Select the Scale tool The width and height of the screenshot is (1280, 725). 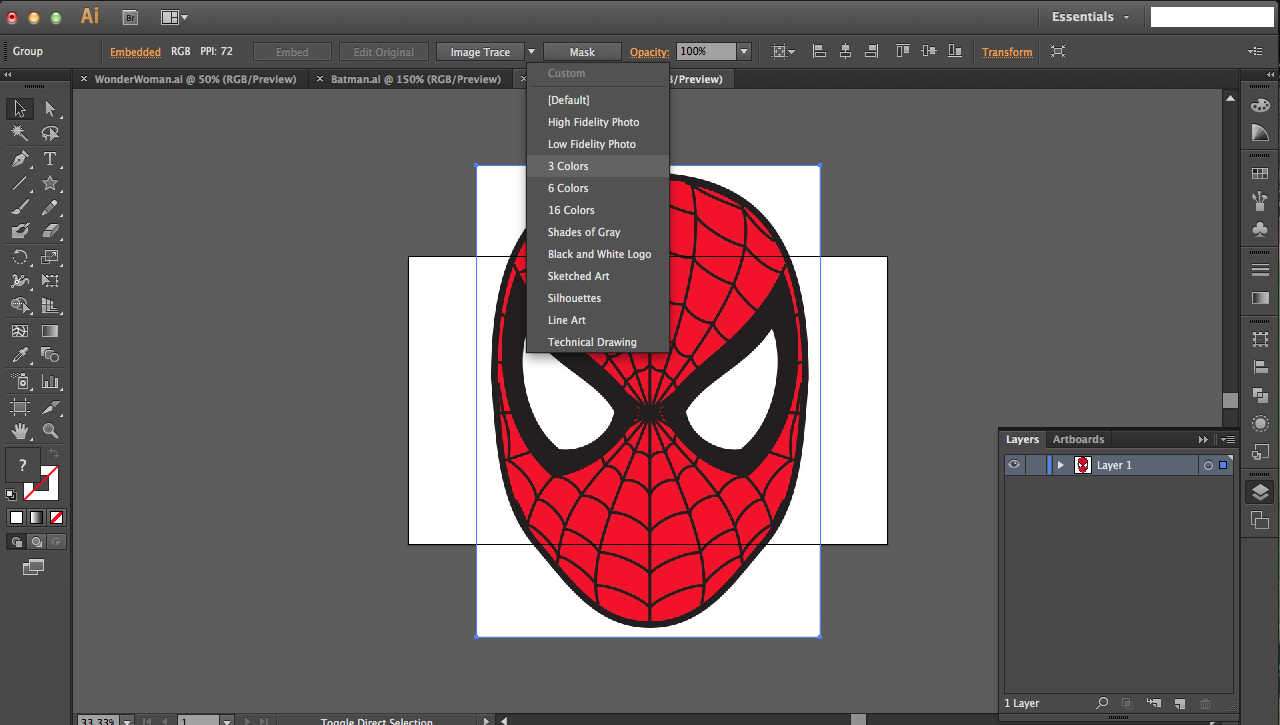(50, 257)
